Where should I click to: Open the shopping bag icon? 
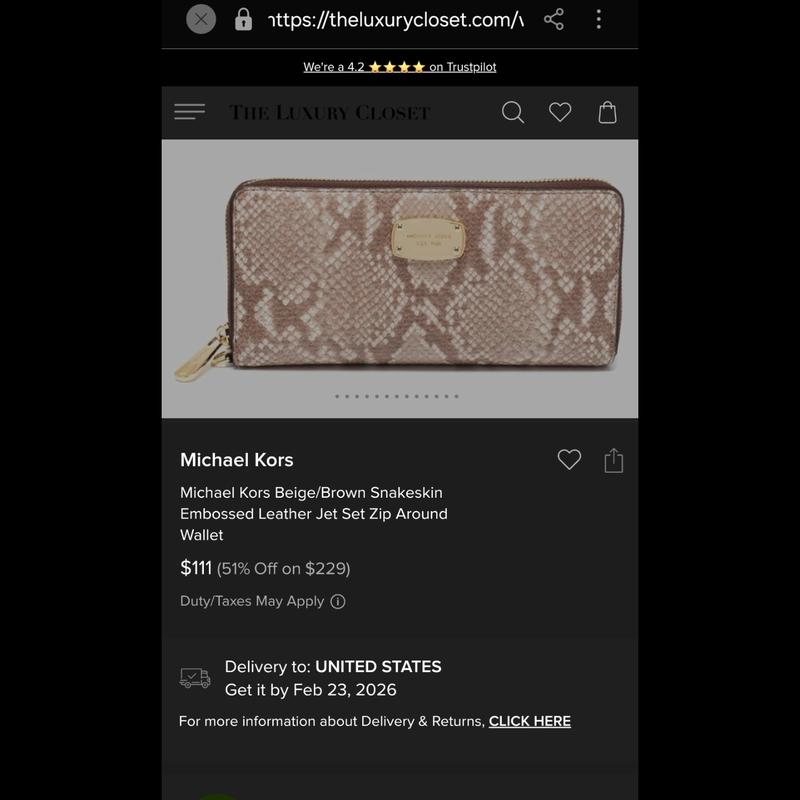point(607,112)
